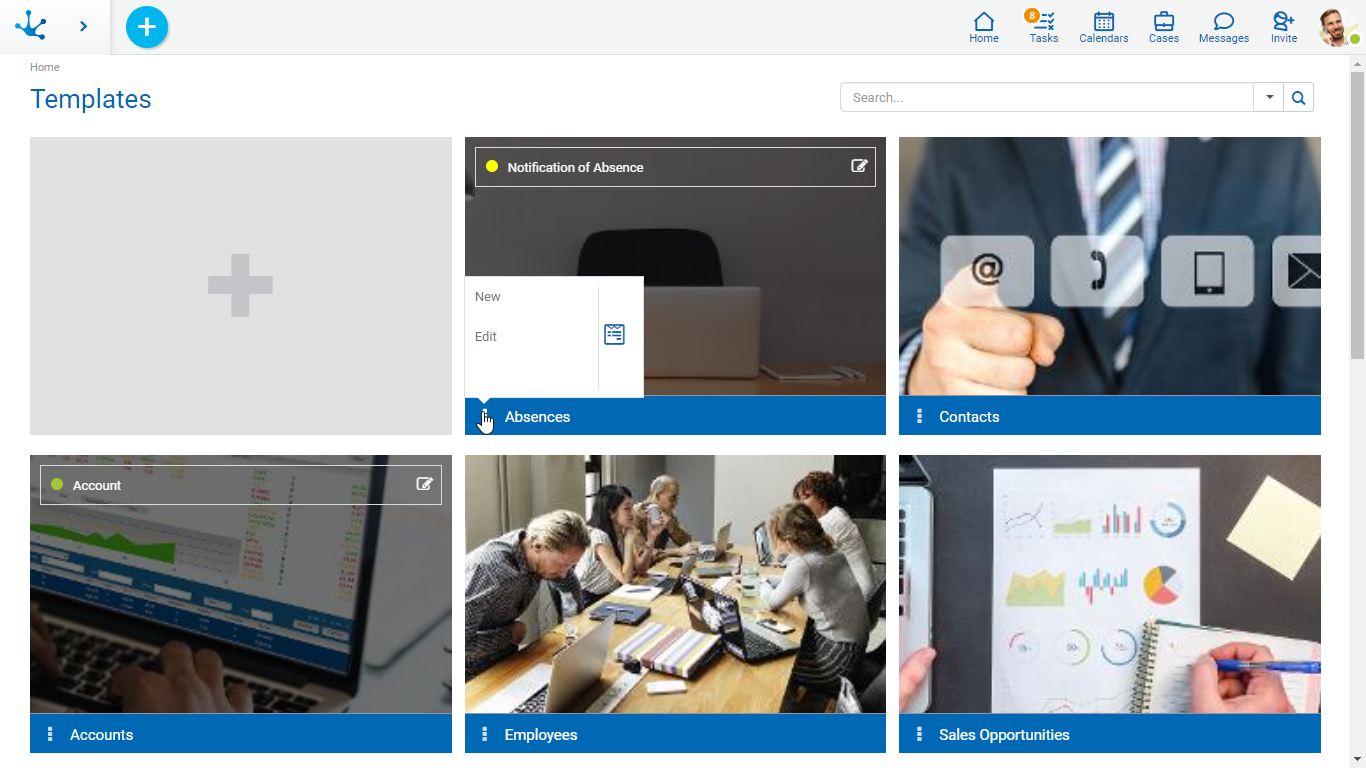Select Edit in the Absences popup menu

point(486,337)
